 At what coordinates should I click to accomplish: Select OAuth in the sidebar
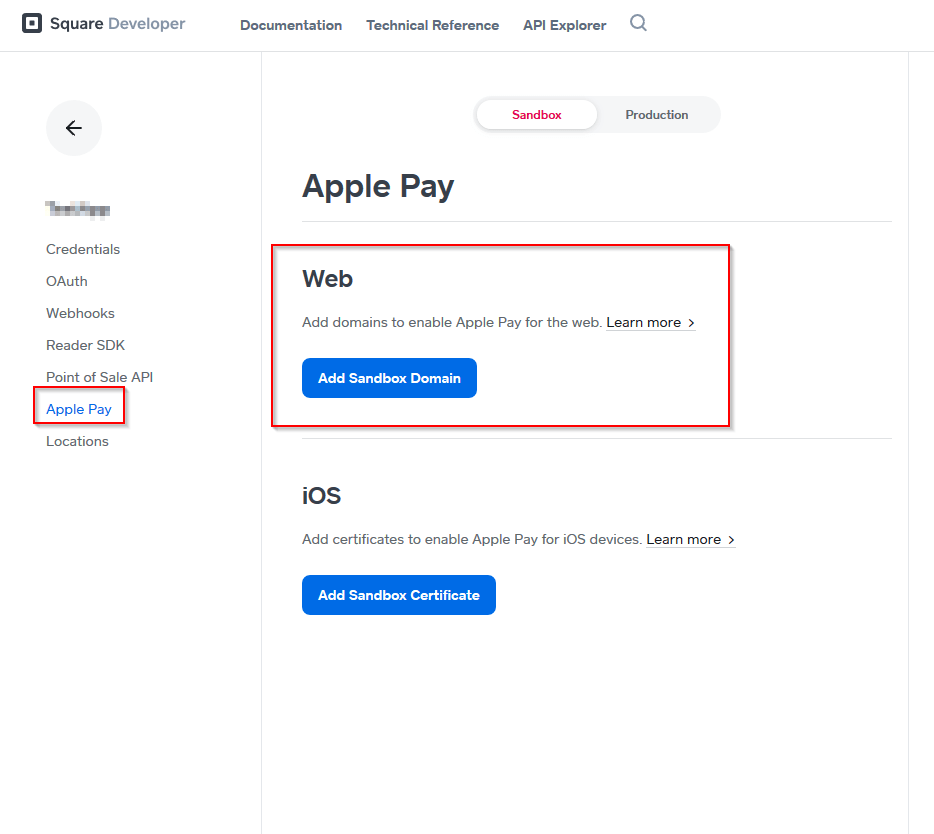pyautogui.click(x=66, y=281)
